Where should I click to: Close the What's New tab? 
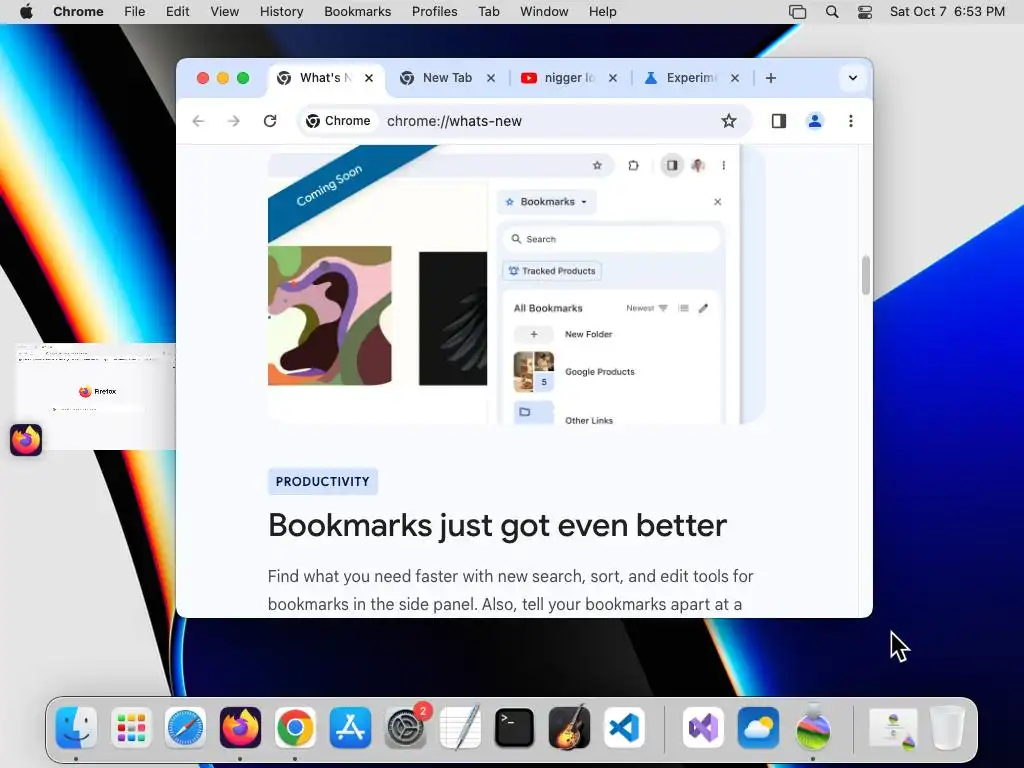click(369, 78)
